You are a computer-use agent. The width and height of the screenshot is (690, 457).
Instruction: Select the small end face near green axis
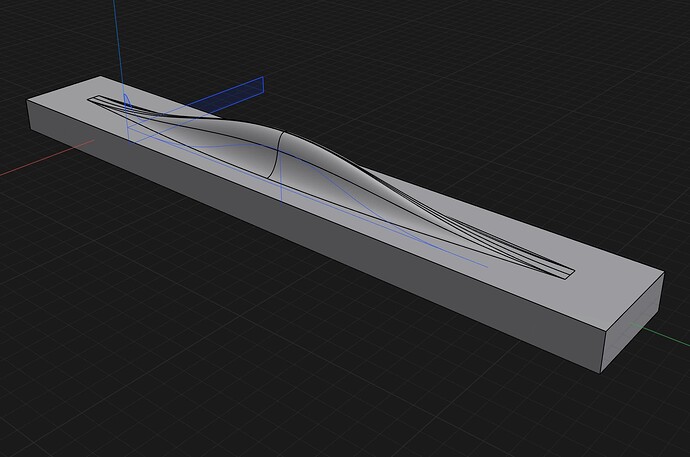pyautogui.click(x=632, y=323)
